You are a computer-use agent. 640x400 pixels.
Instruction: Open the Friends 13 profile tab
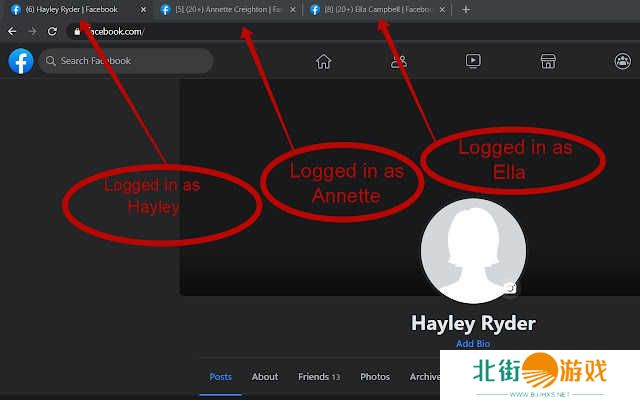pos(319,377)
